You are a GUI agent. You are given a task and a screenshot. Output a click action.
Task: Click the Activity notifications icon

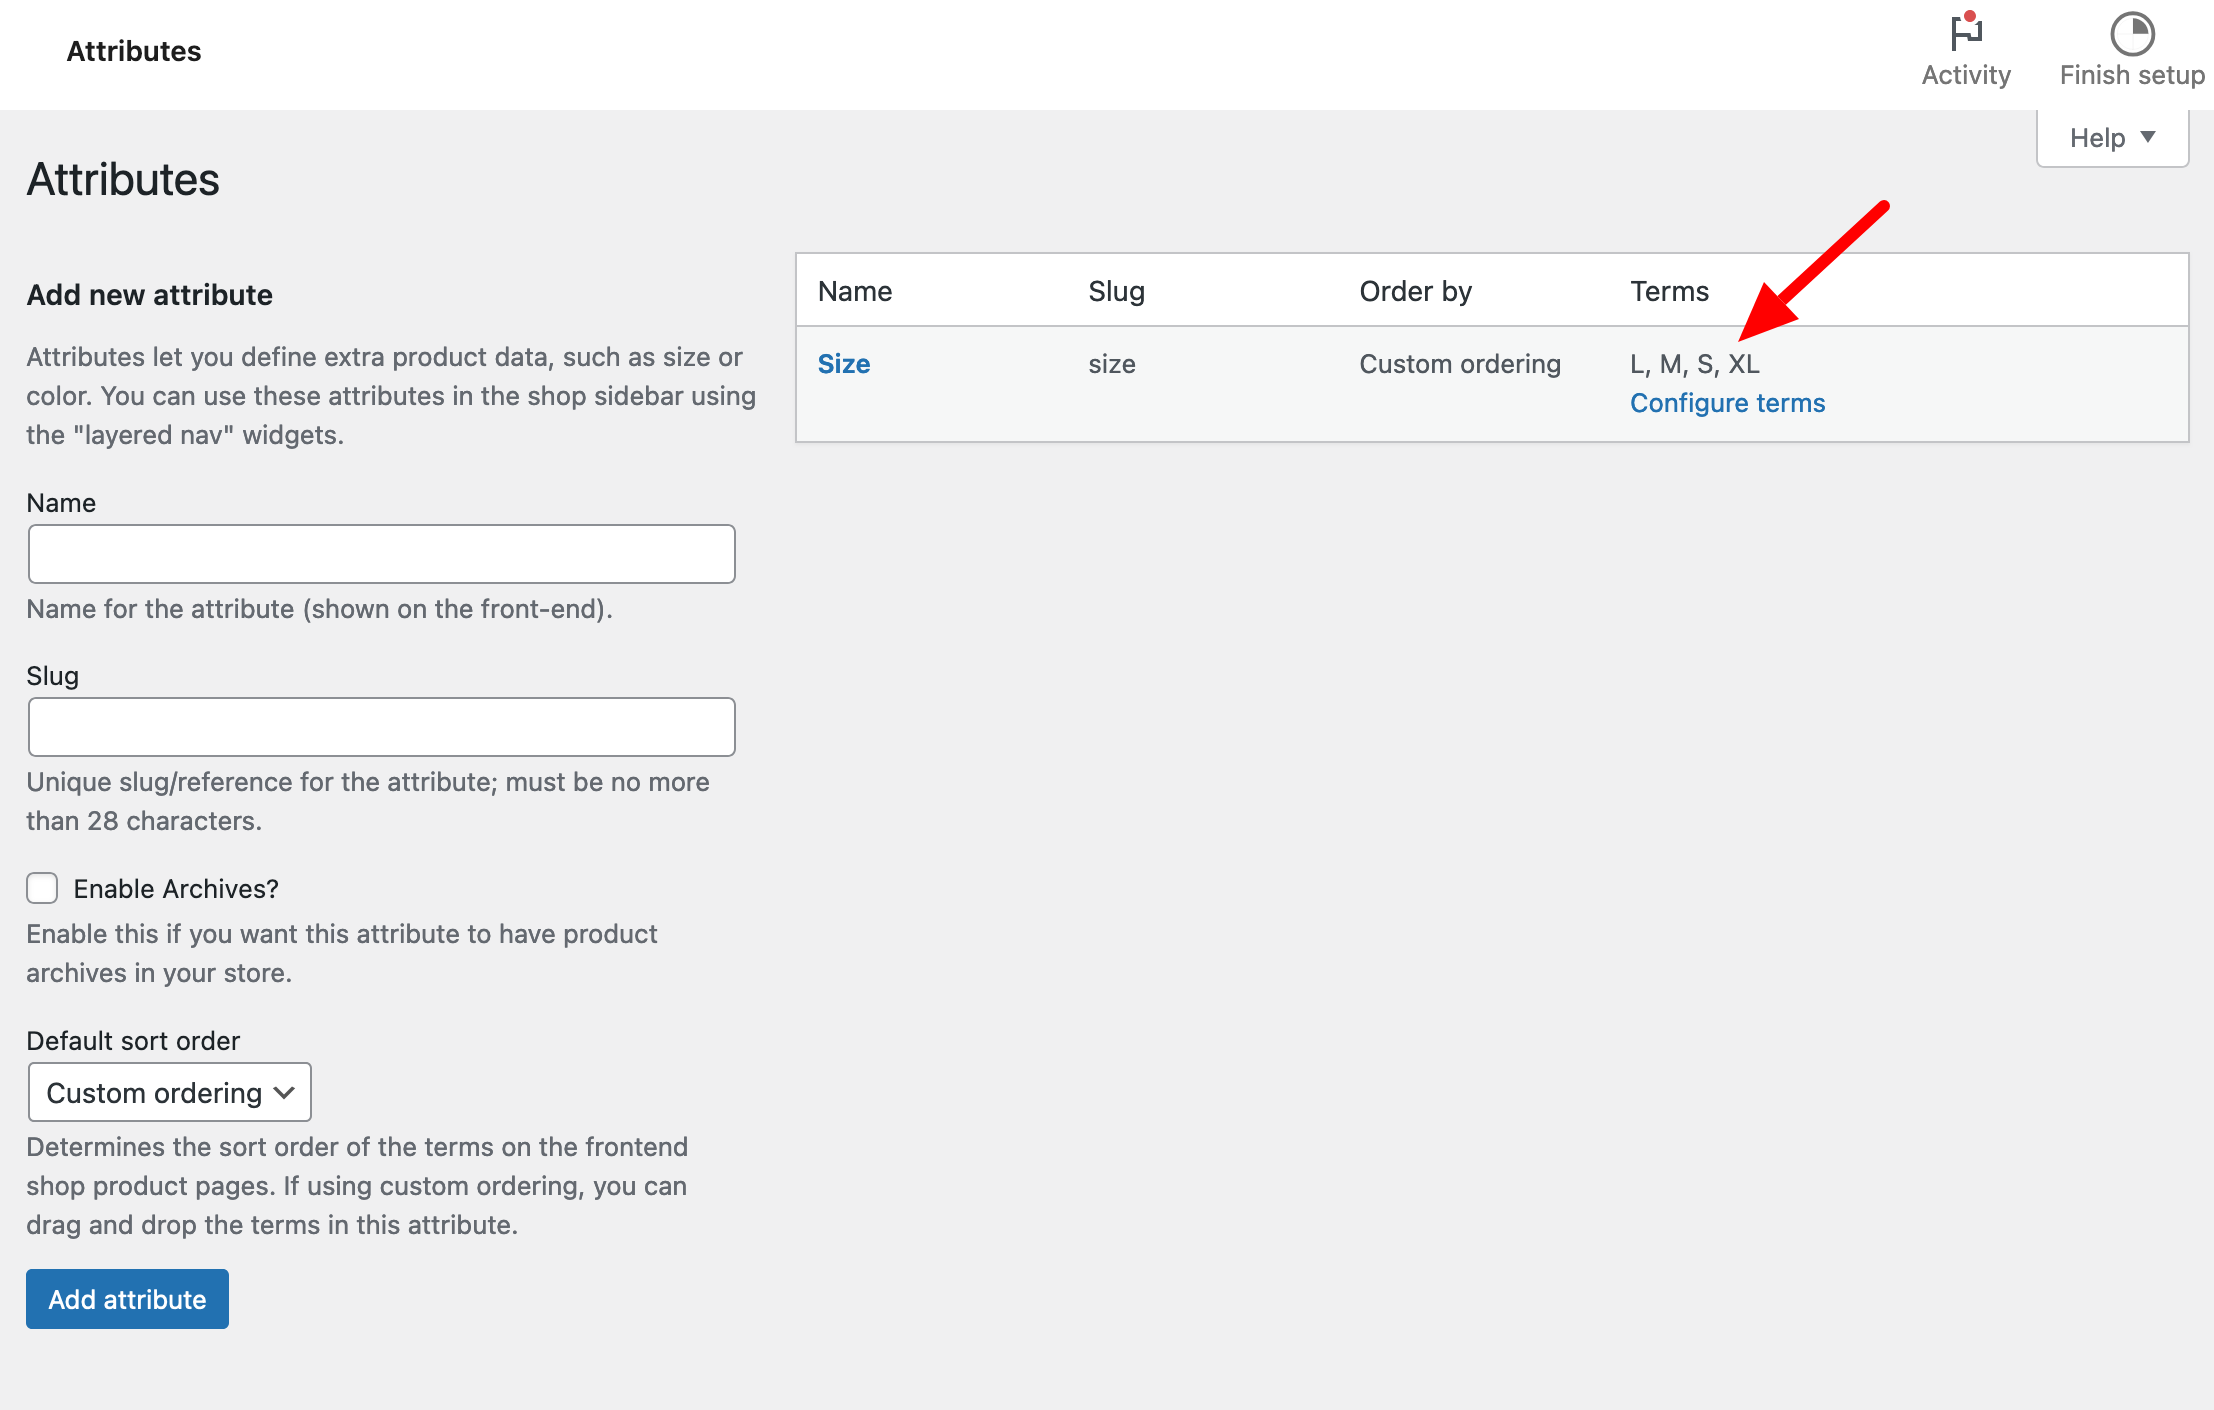(1964, 31)
